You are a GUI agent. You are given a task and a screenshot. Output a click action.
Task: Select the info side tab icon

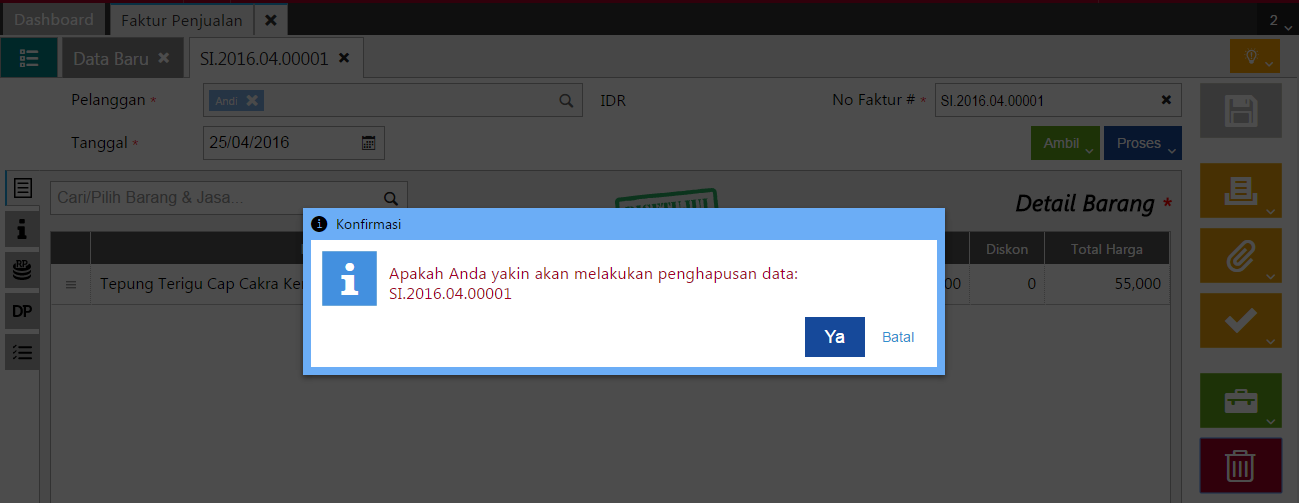[22, 230]
